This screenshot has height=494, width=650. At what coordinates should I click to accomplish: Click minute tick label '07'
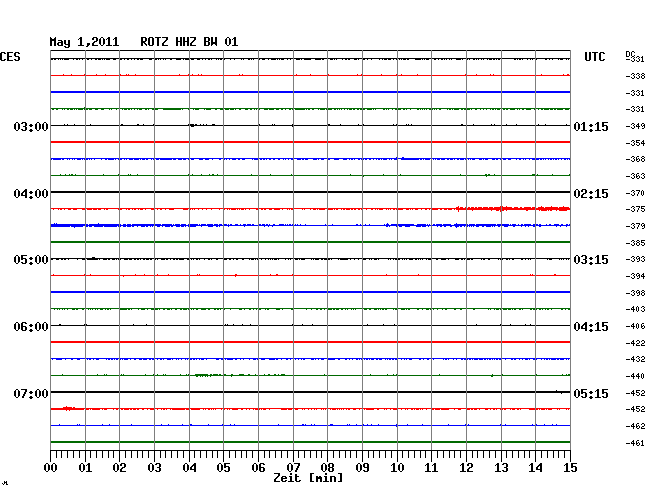point(293,468)
